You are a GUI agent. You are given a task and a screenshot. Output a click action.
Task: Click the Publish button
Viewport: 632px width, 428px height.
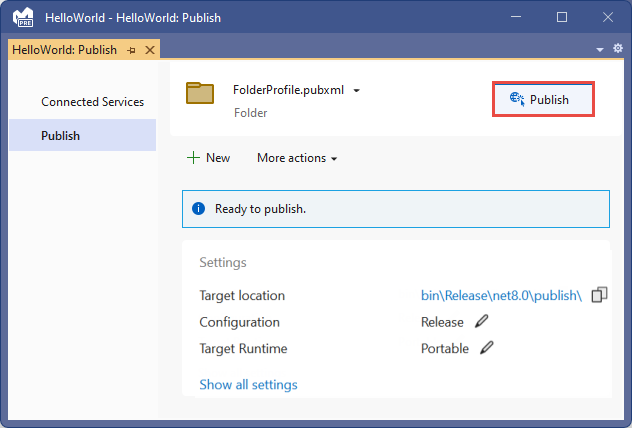544,99
